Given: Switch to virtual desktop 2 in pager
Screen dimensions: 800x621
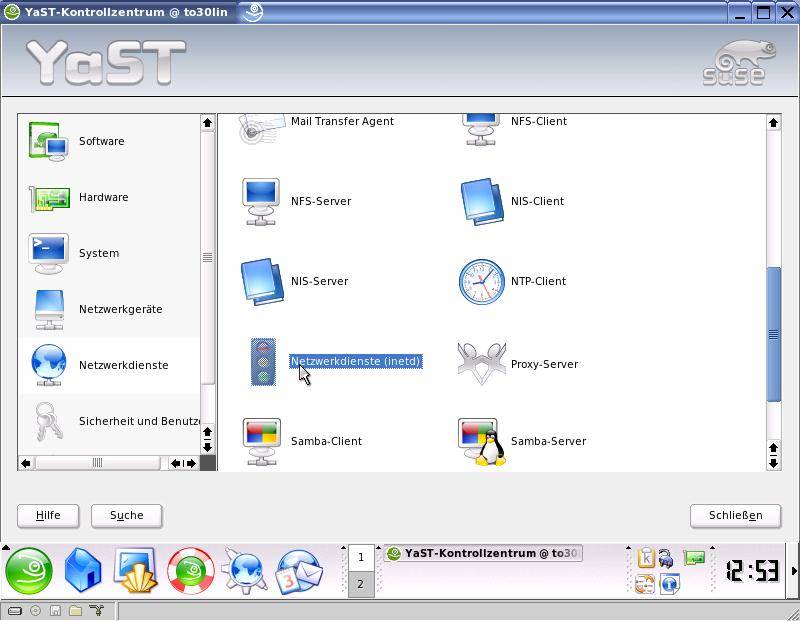Looking at the screenshot, I should tap(361, 584).
